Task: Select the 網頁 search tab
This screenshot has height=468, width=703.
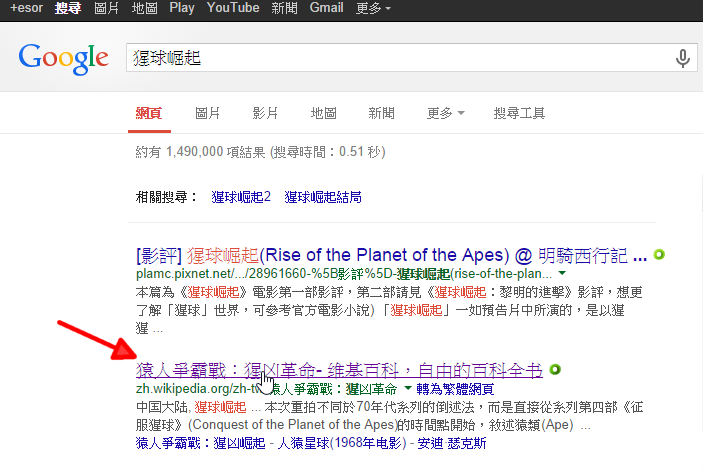Action: [149, 113]
